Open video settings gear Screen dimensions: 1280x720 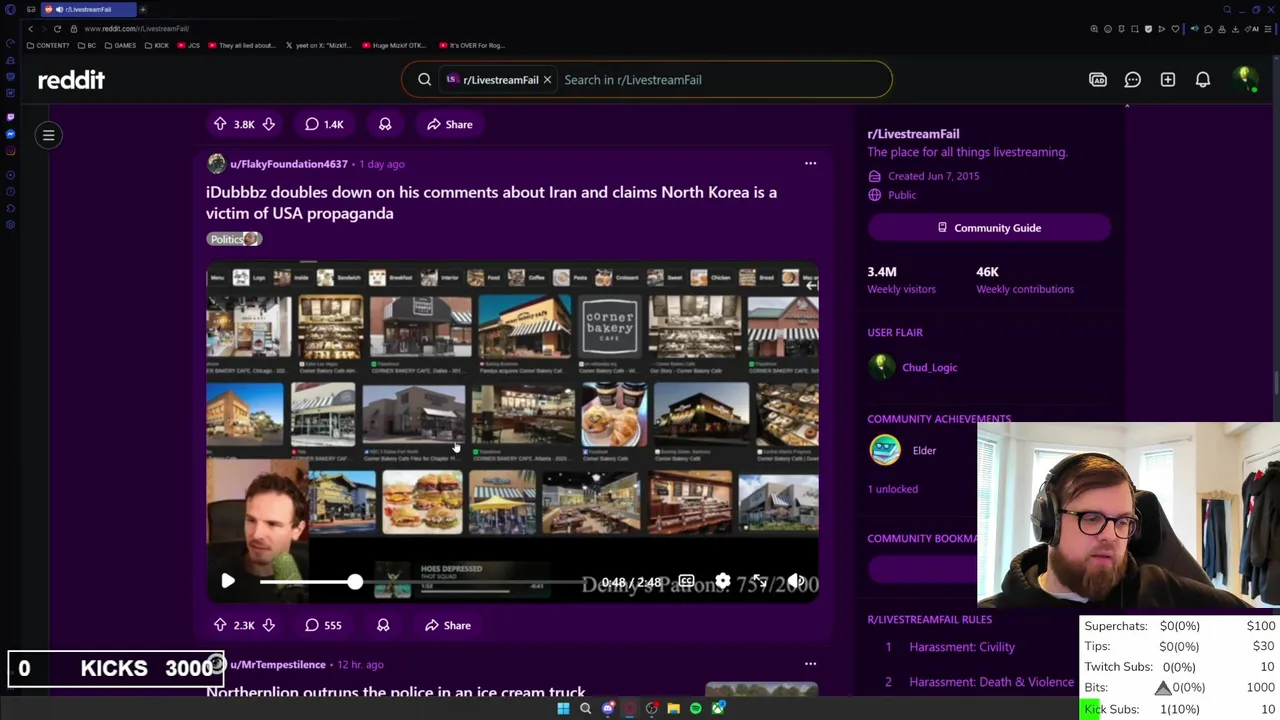point(722,581)
